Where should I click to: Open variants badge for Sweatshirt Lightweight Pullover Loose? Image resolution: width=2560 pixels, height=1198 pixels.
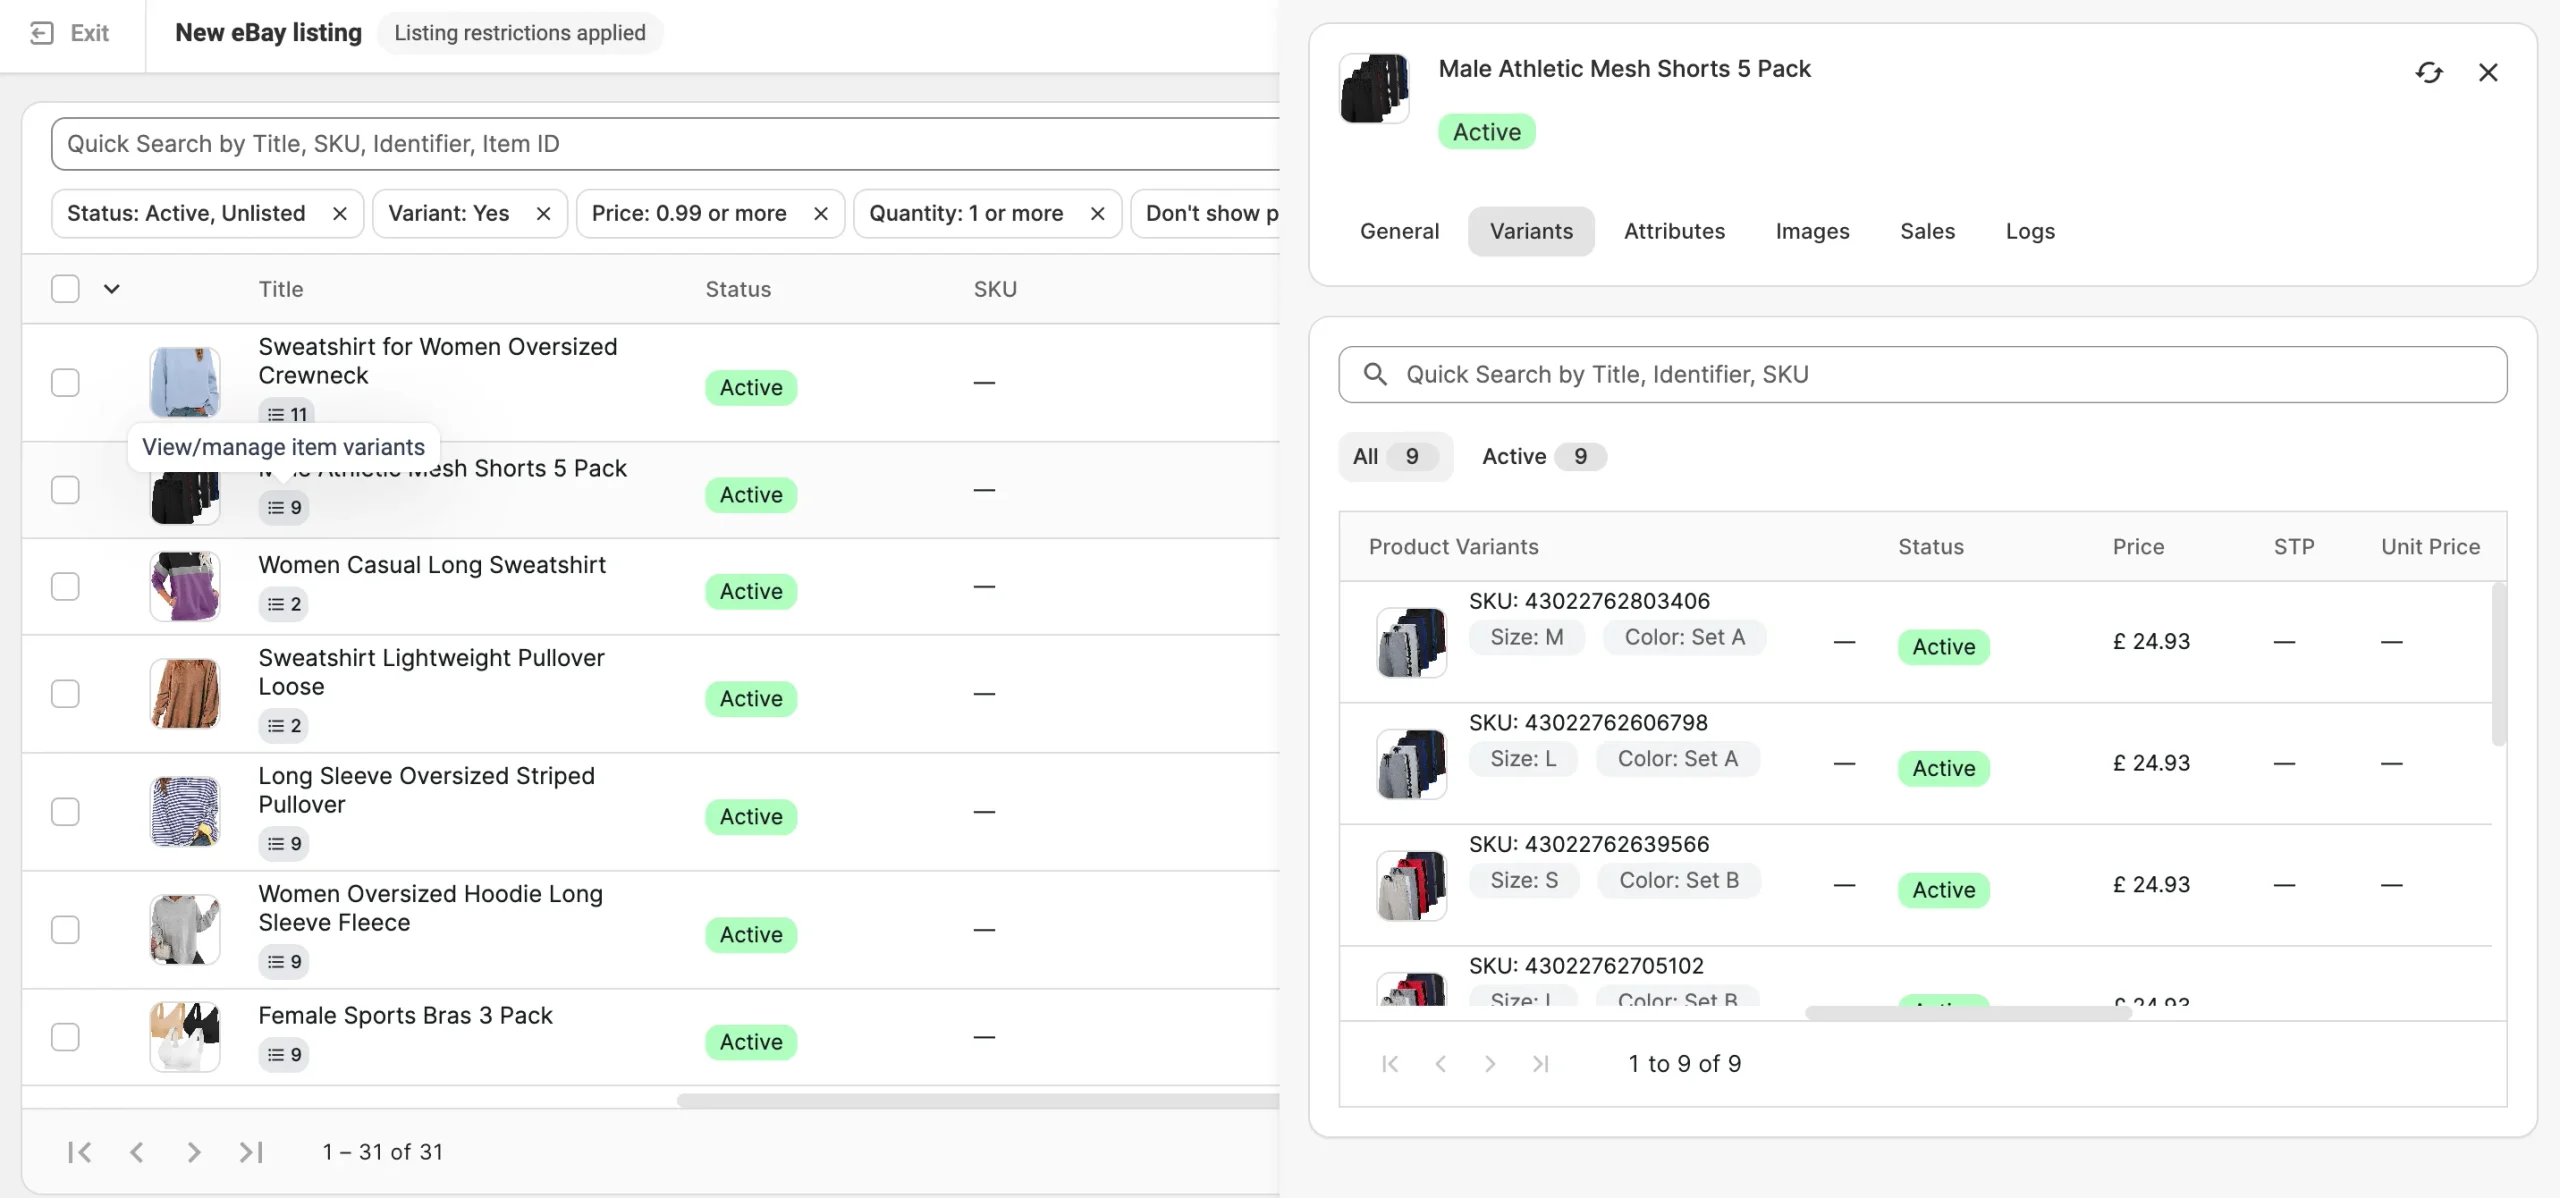click(x=284, y=726)
